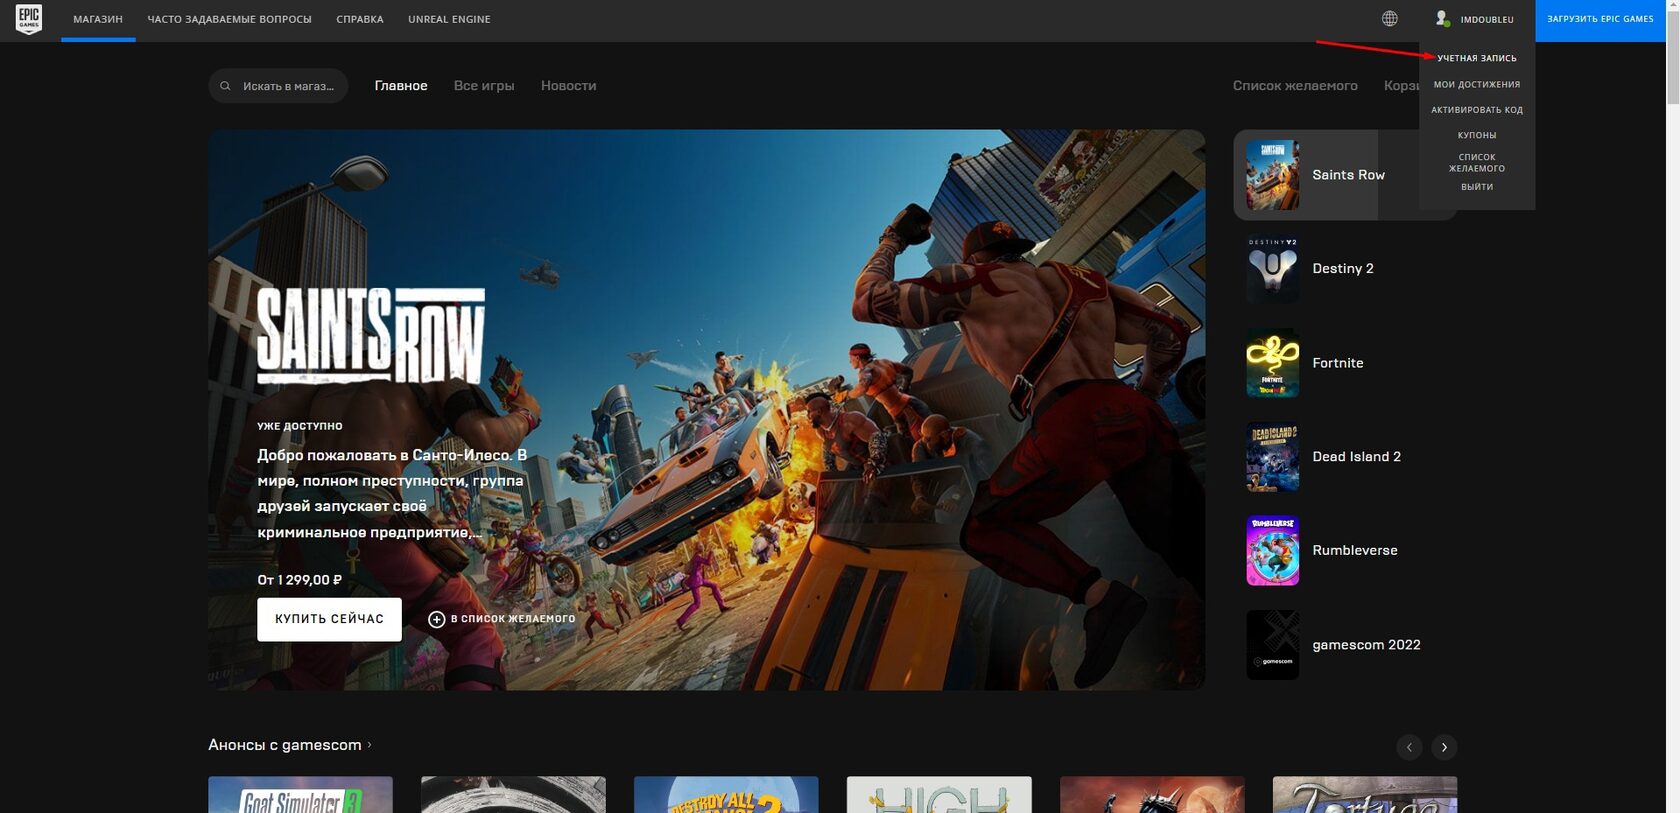Open the UNREAL ENGINE menu item
Image resolution: width=1680 pixels, height=813 pixels.
click(x=449, y=19)
